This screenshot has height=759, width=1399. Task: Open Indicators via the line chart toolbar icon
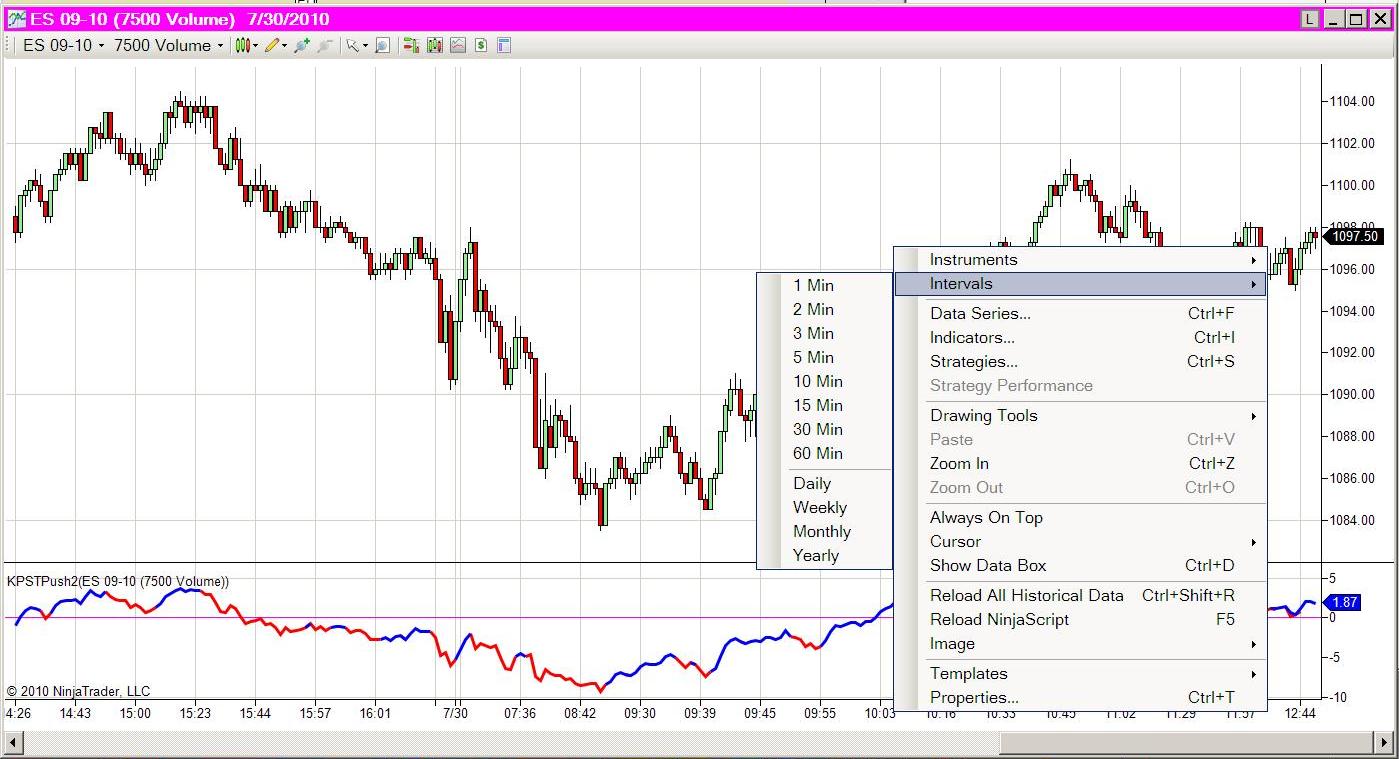point(457,45)
